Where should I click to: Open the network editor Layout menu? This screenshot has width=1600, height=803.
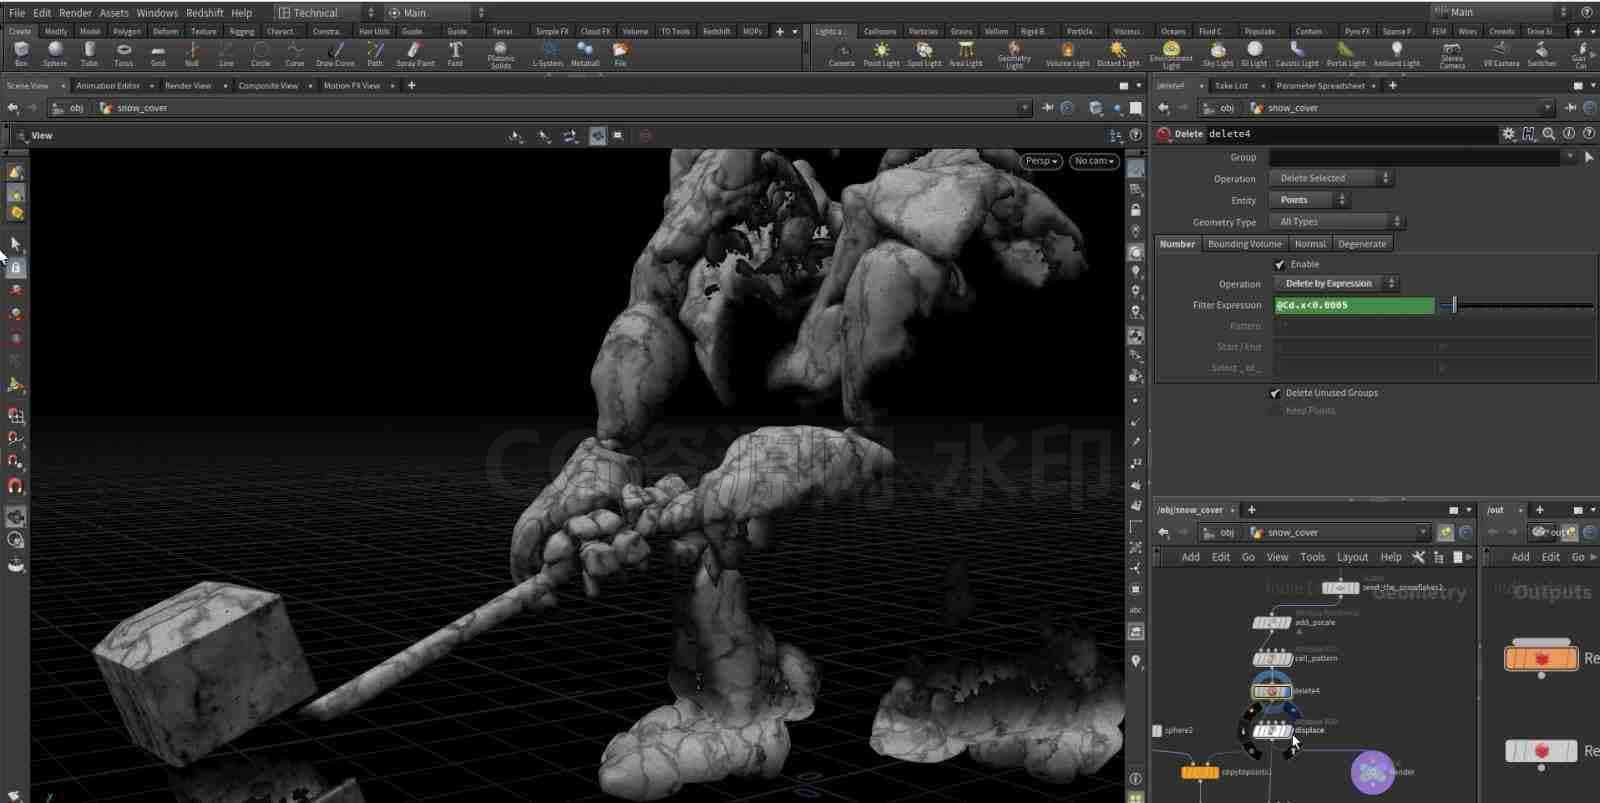pyautogui.click(x=1352, y=557)
